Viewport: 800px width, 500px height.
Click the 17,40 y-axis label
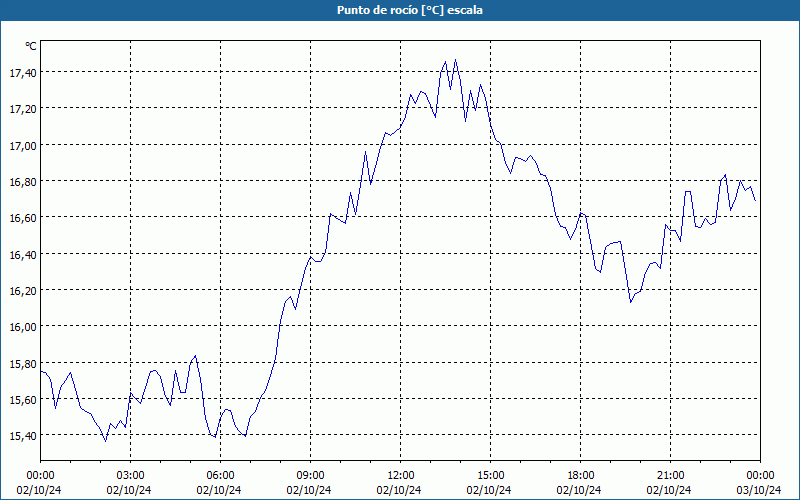(x=23, y=73)
